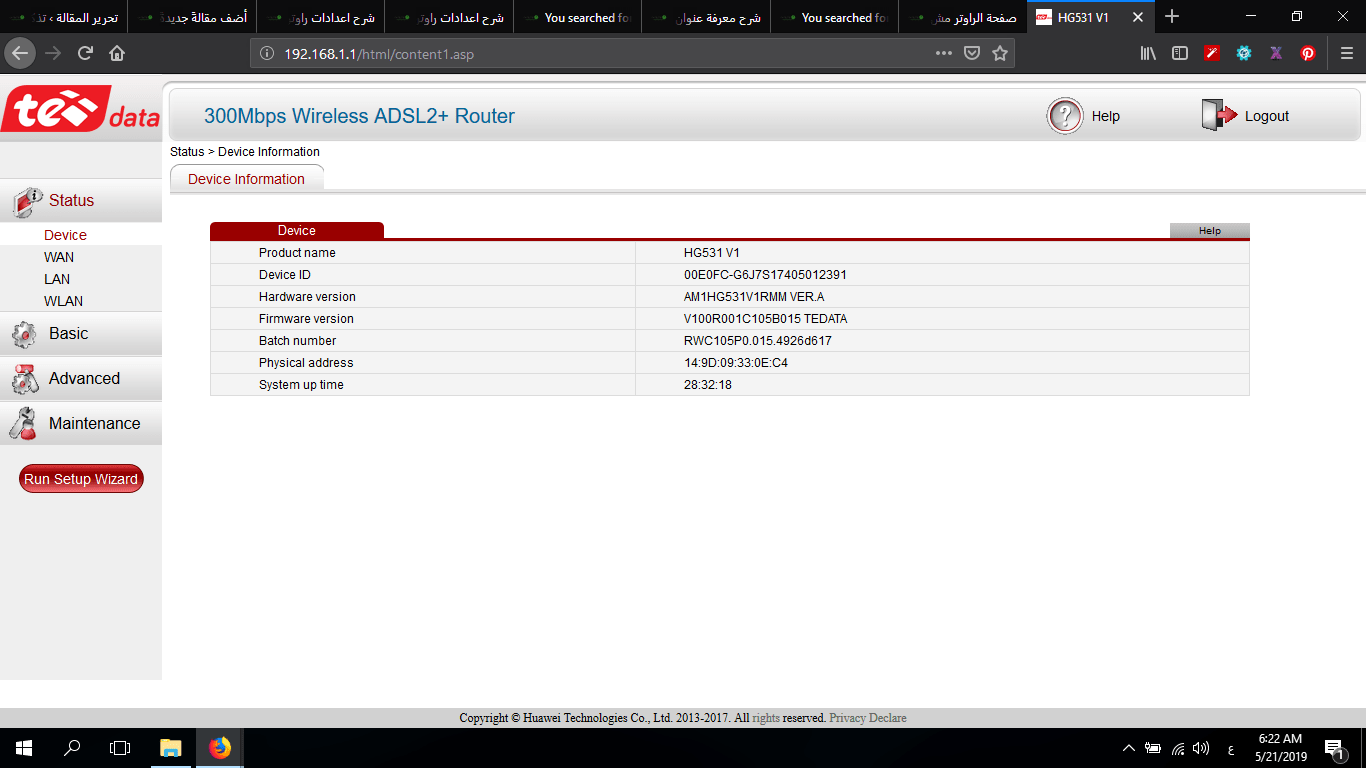Open the Privacy Declare link

pos(868,718)
